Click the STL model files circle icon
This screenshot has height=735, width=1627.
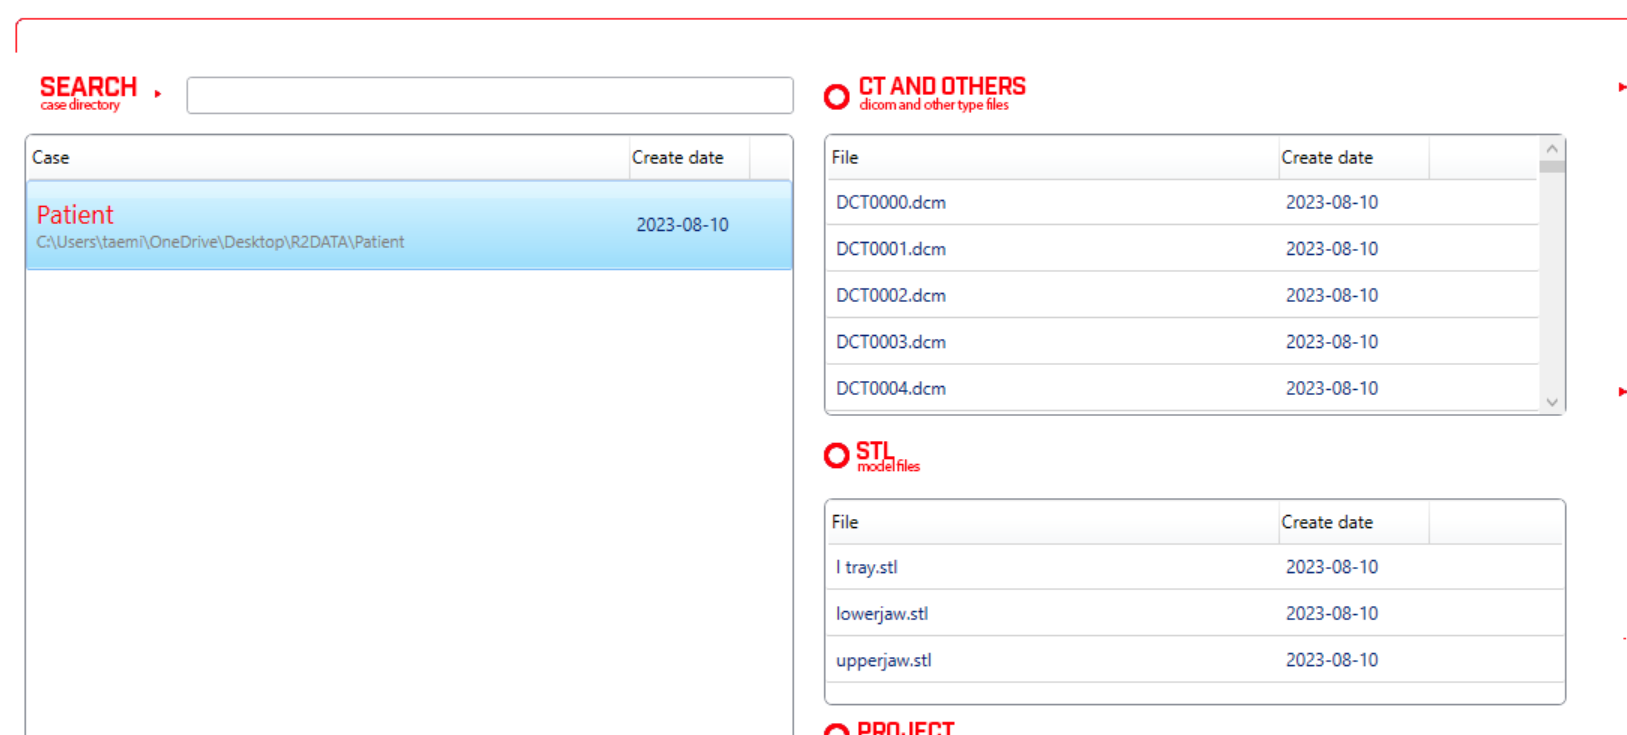coord(836,456)
